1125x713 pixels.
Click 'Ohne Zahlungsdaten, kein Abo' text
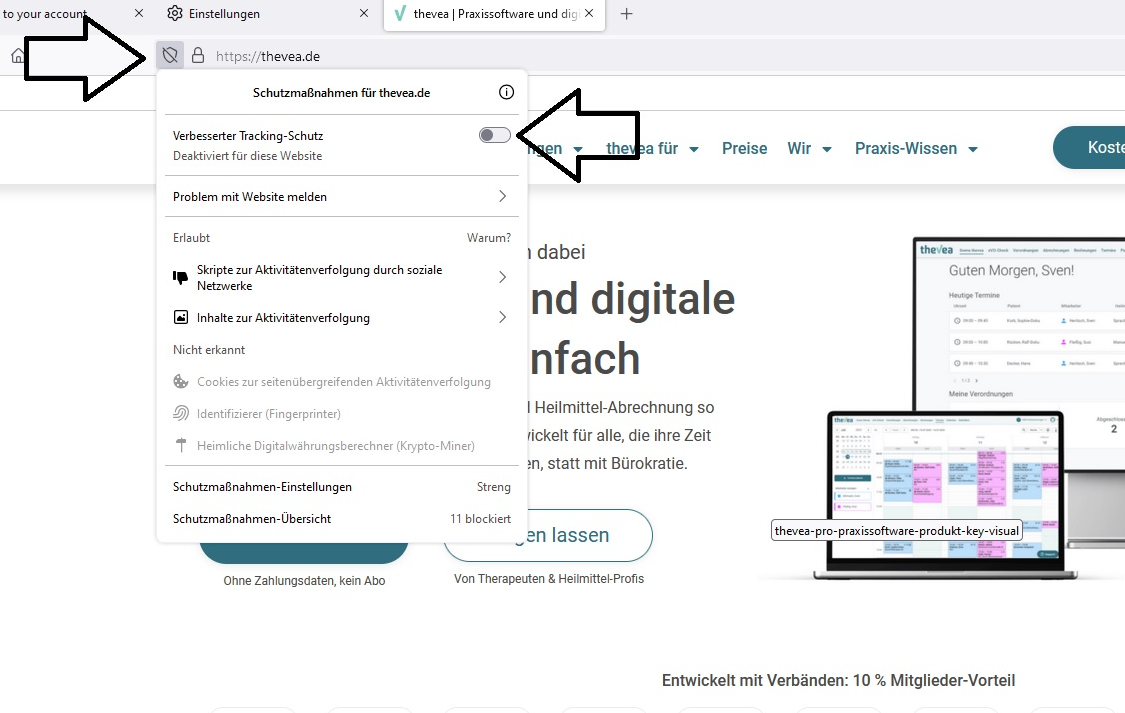tap(304, 580)
